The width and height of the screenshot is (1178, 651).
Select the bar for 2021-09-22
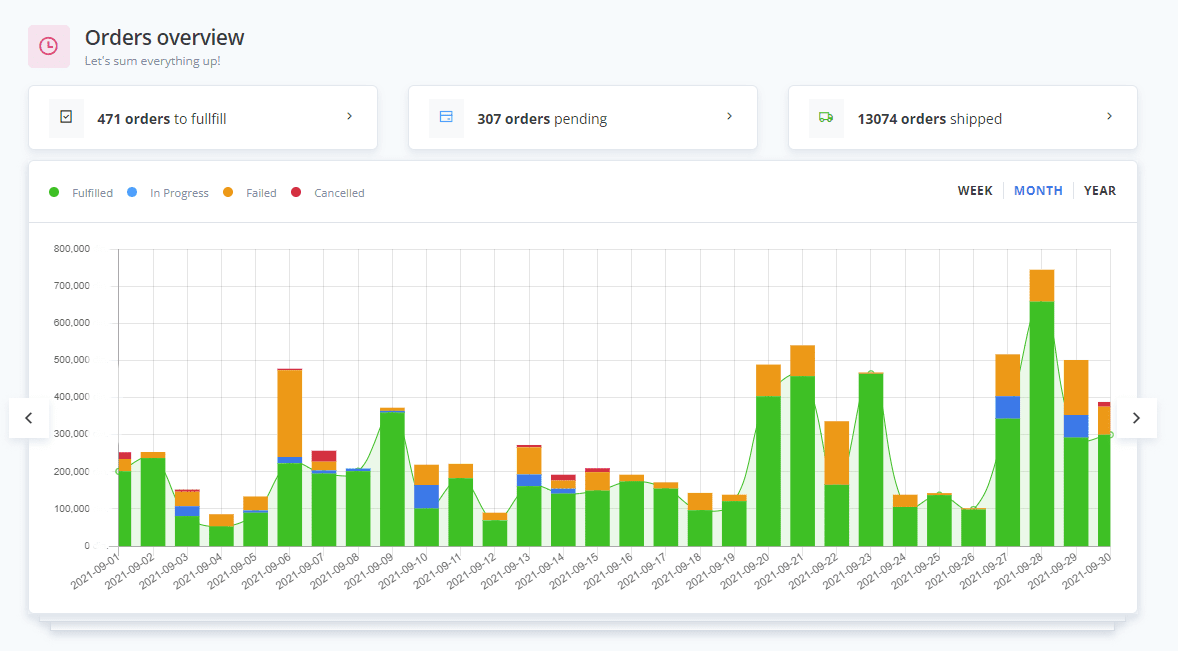836,484
